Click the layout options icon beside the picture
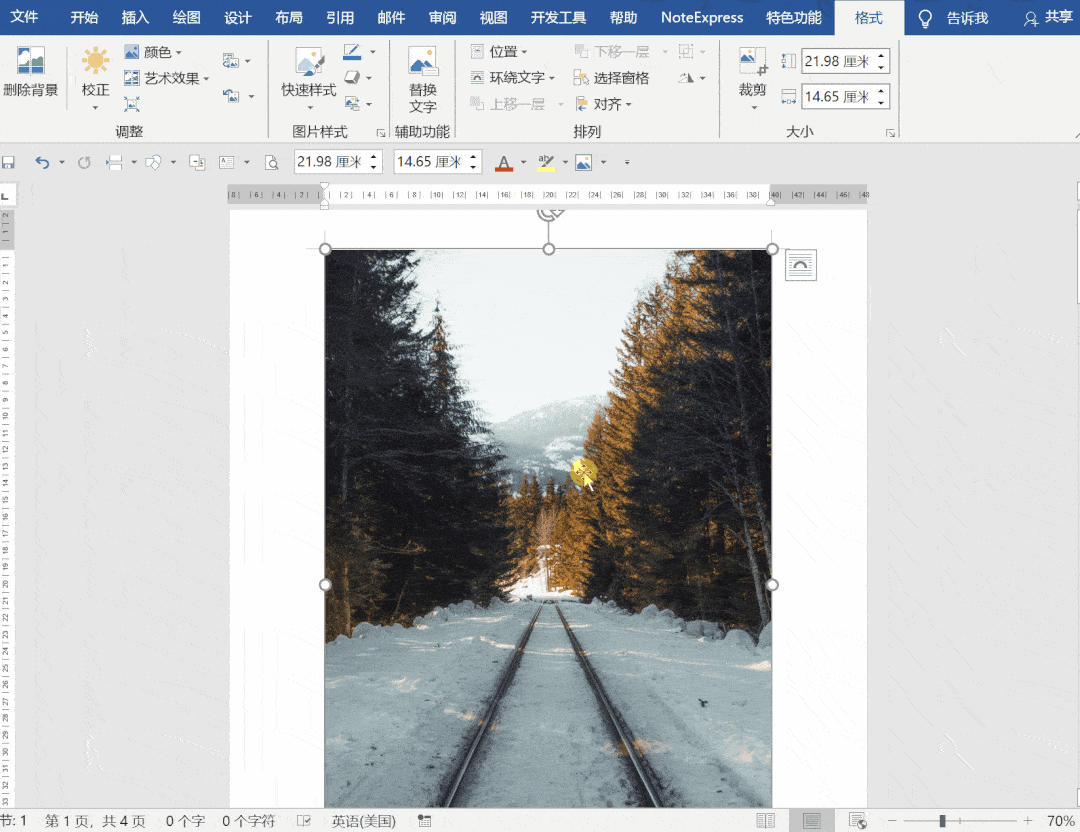 (x=800, y=265)
